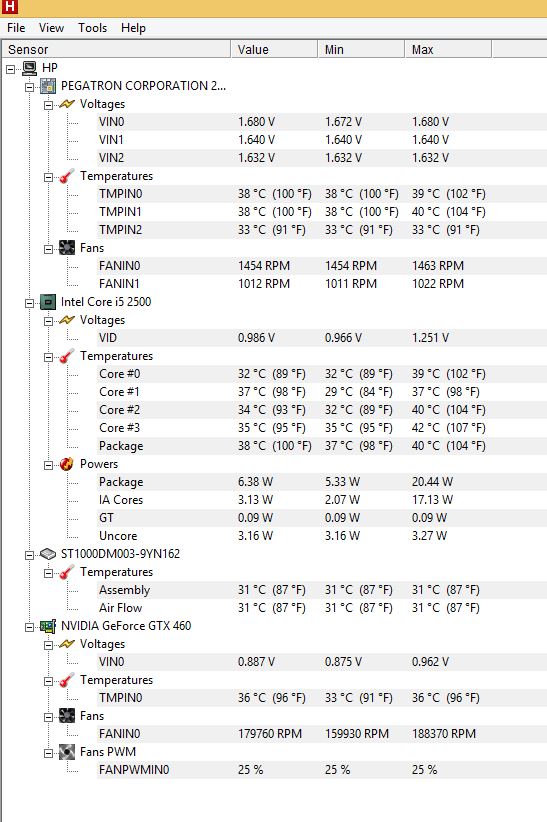Image resolution: width=547 pixels, height=822 pixels.
Task: Click the thermometer icon under Intel Core i5
Action: point(67,356)
